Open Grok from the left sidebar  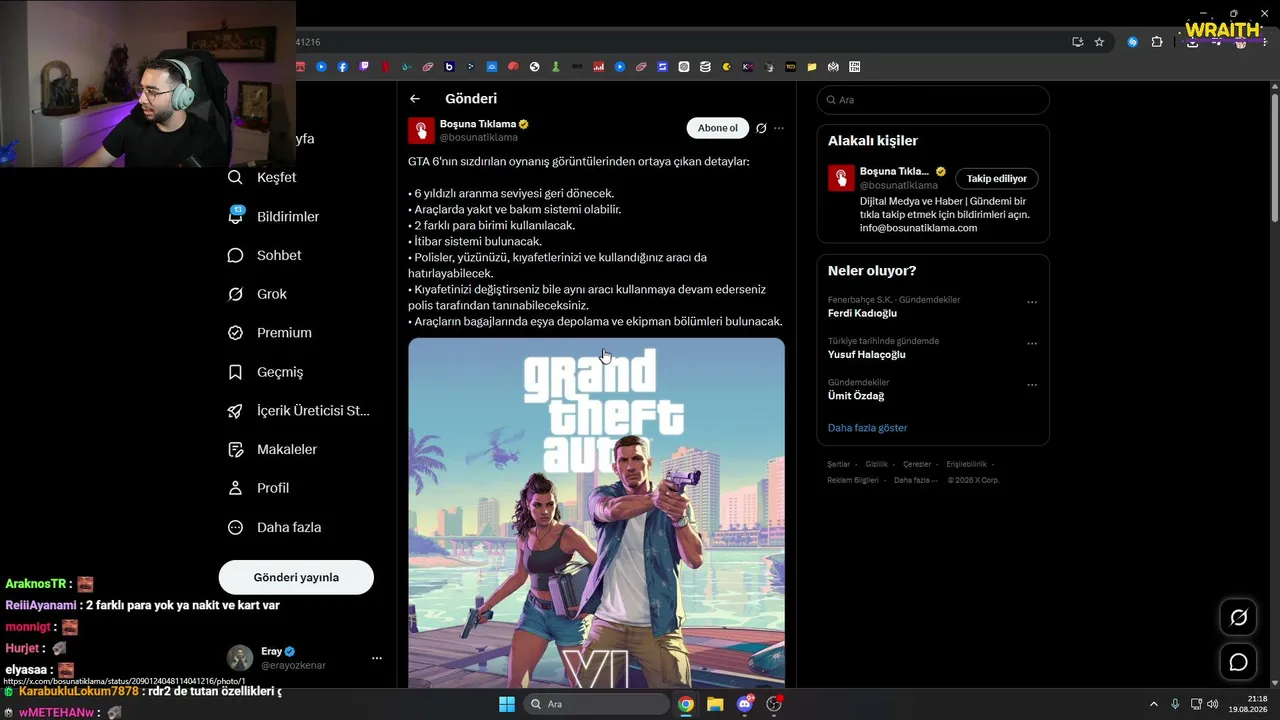tap(258, 294)
